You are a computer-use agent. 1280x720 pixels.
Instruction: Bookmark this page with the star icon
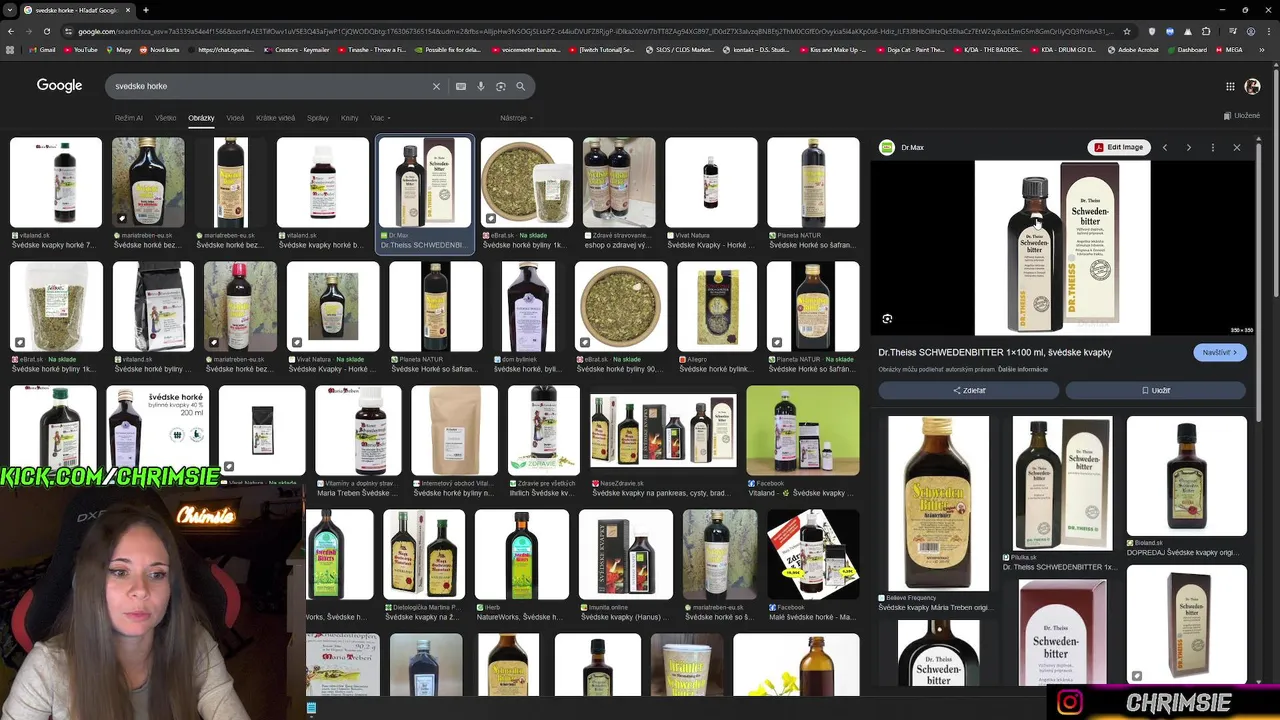click(1127, 31)
